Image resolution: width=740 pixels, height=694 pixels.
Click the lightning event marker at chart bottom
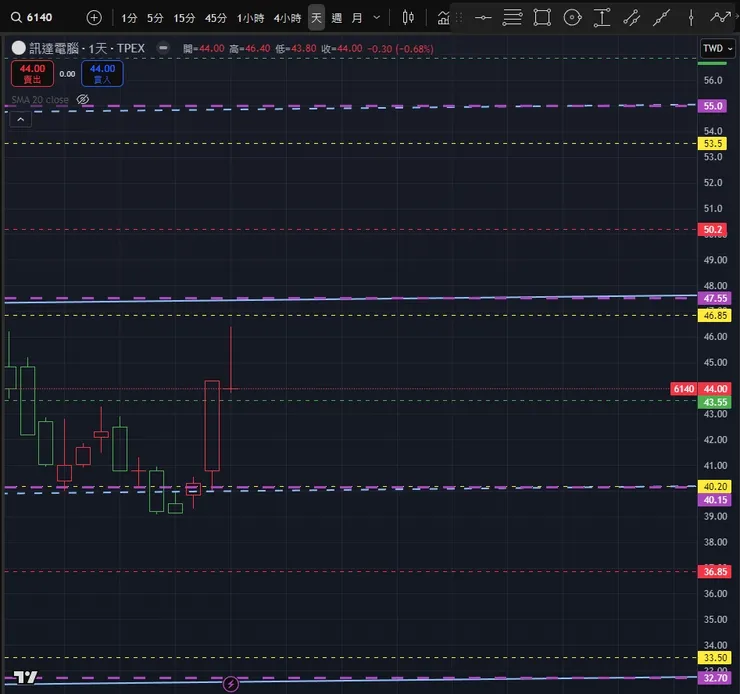(231, 684)
